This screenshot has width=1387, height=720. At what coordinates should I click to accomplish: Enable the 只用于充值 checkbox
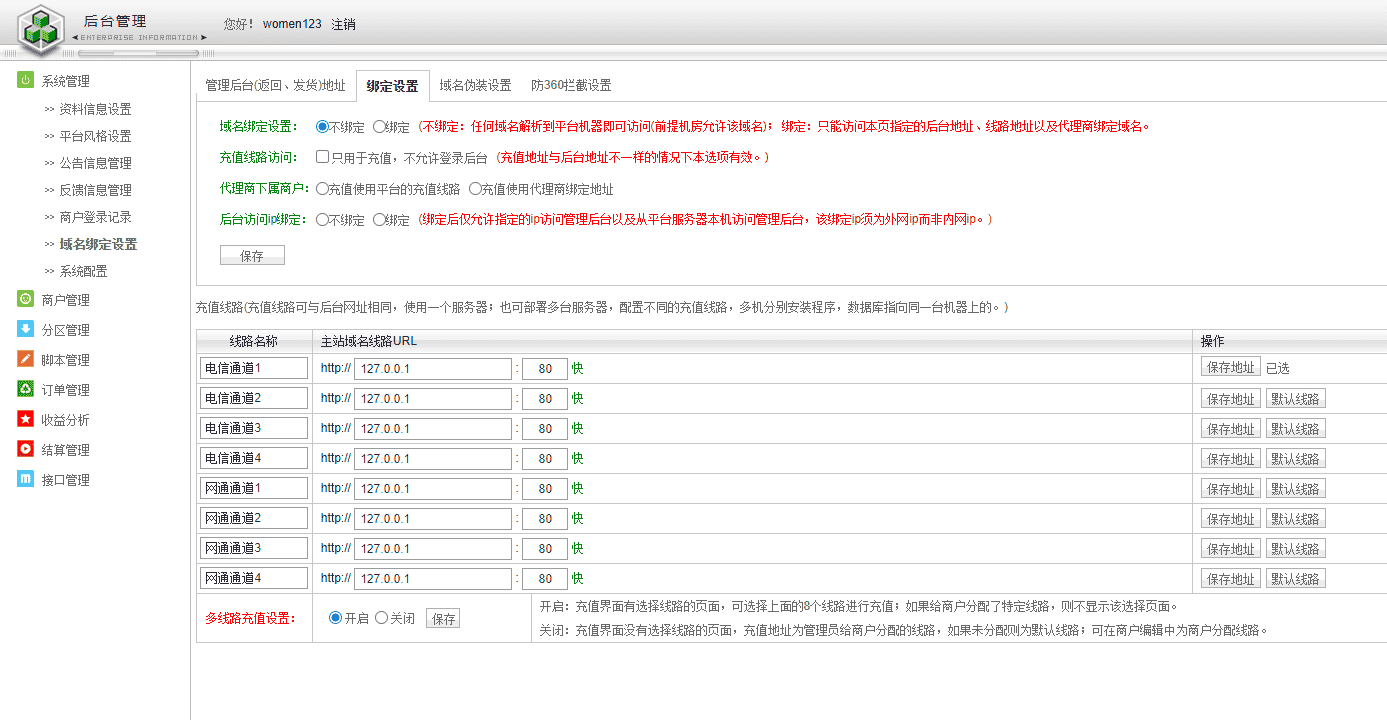point(323,157)
